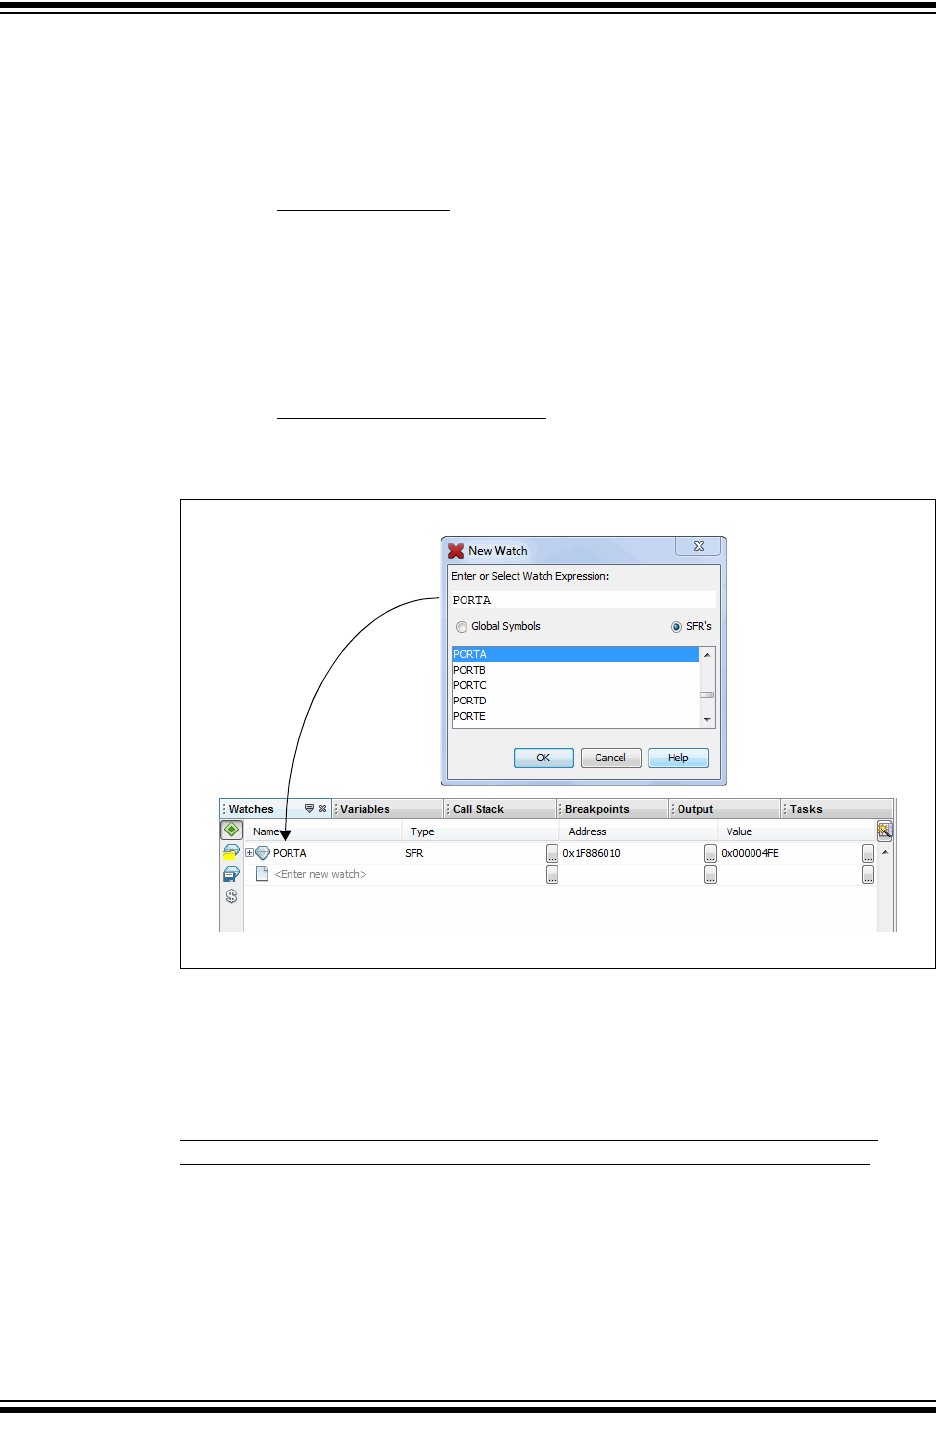This screenshot has width=936, height=1429.
Task: Sort by the Address column header
Action: [x=638, y=831]
